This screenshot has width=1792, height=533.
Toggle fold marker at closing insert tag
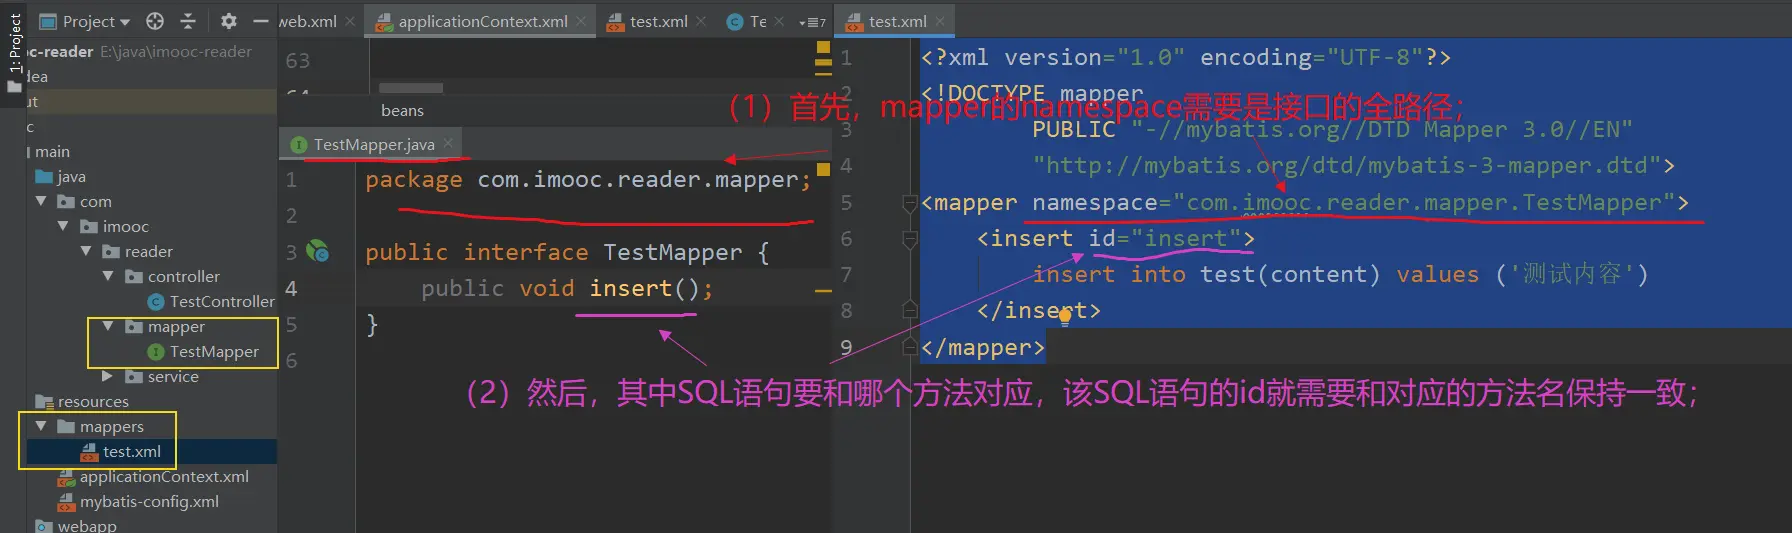910,310
